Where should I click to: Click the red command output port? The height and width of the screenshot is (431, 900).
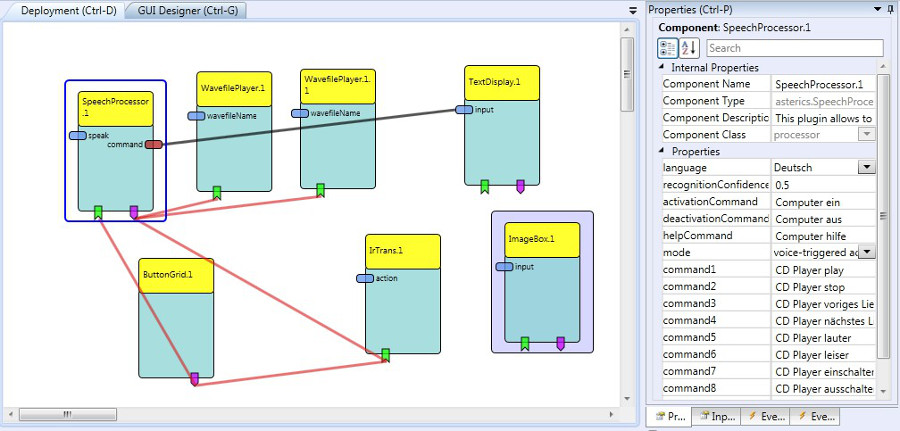154,145
